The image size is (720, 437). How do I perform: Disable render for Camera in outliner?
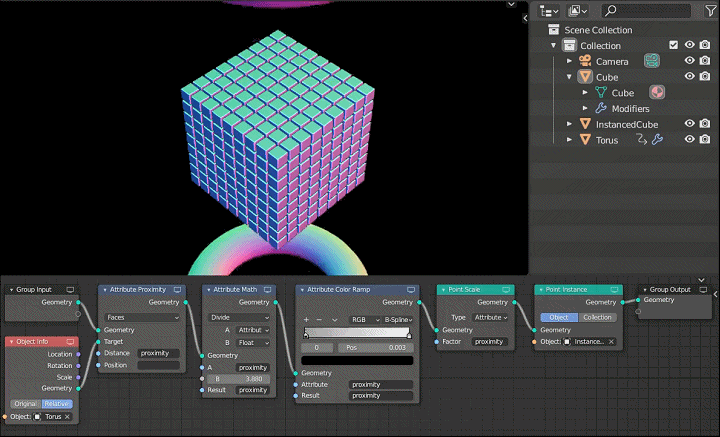(x=705, y=61)
